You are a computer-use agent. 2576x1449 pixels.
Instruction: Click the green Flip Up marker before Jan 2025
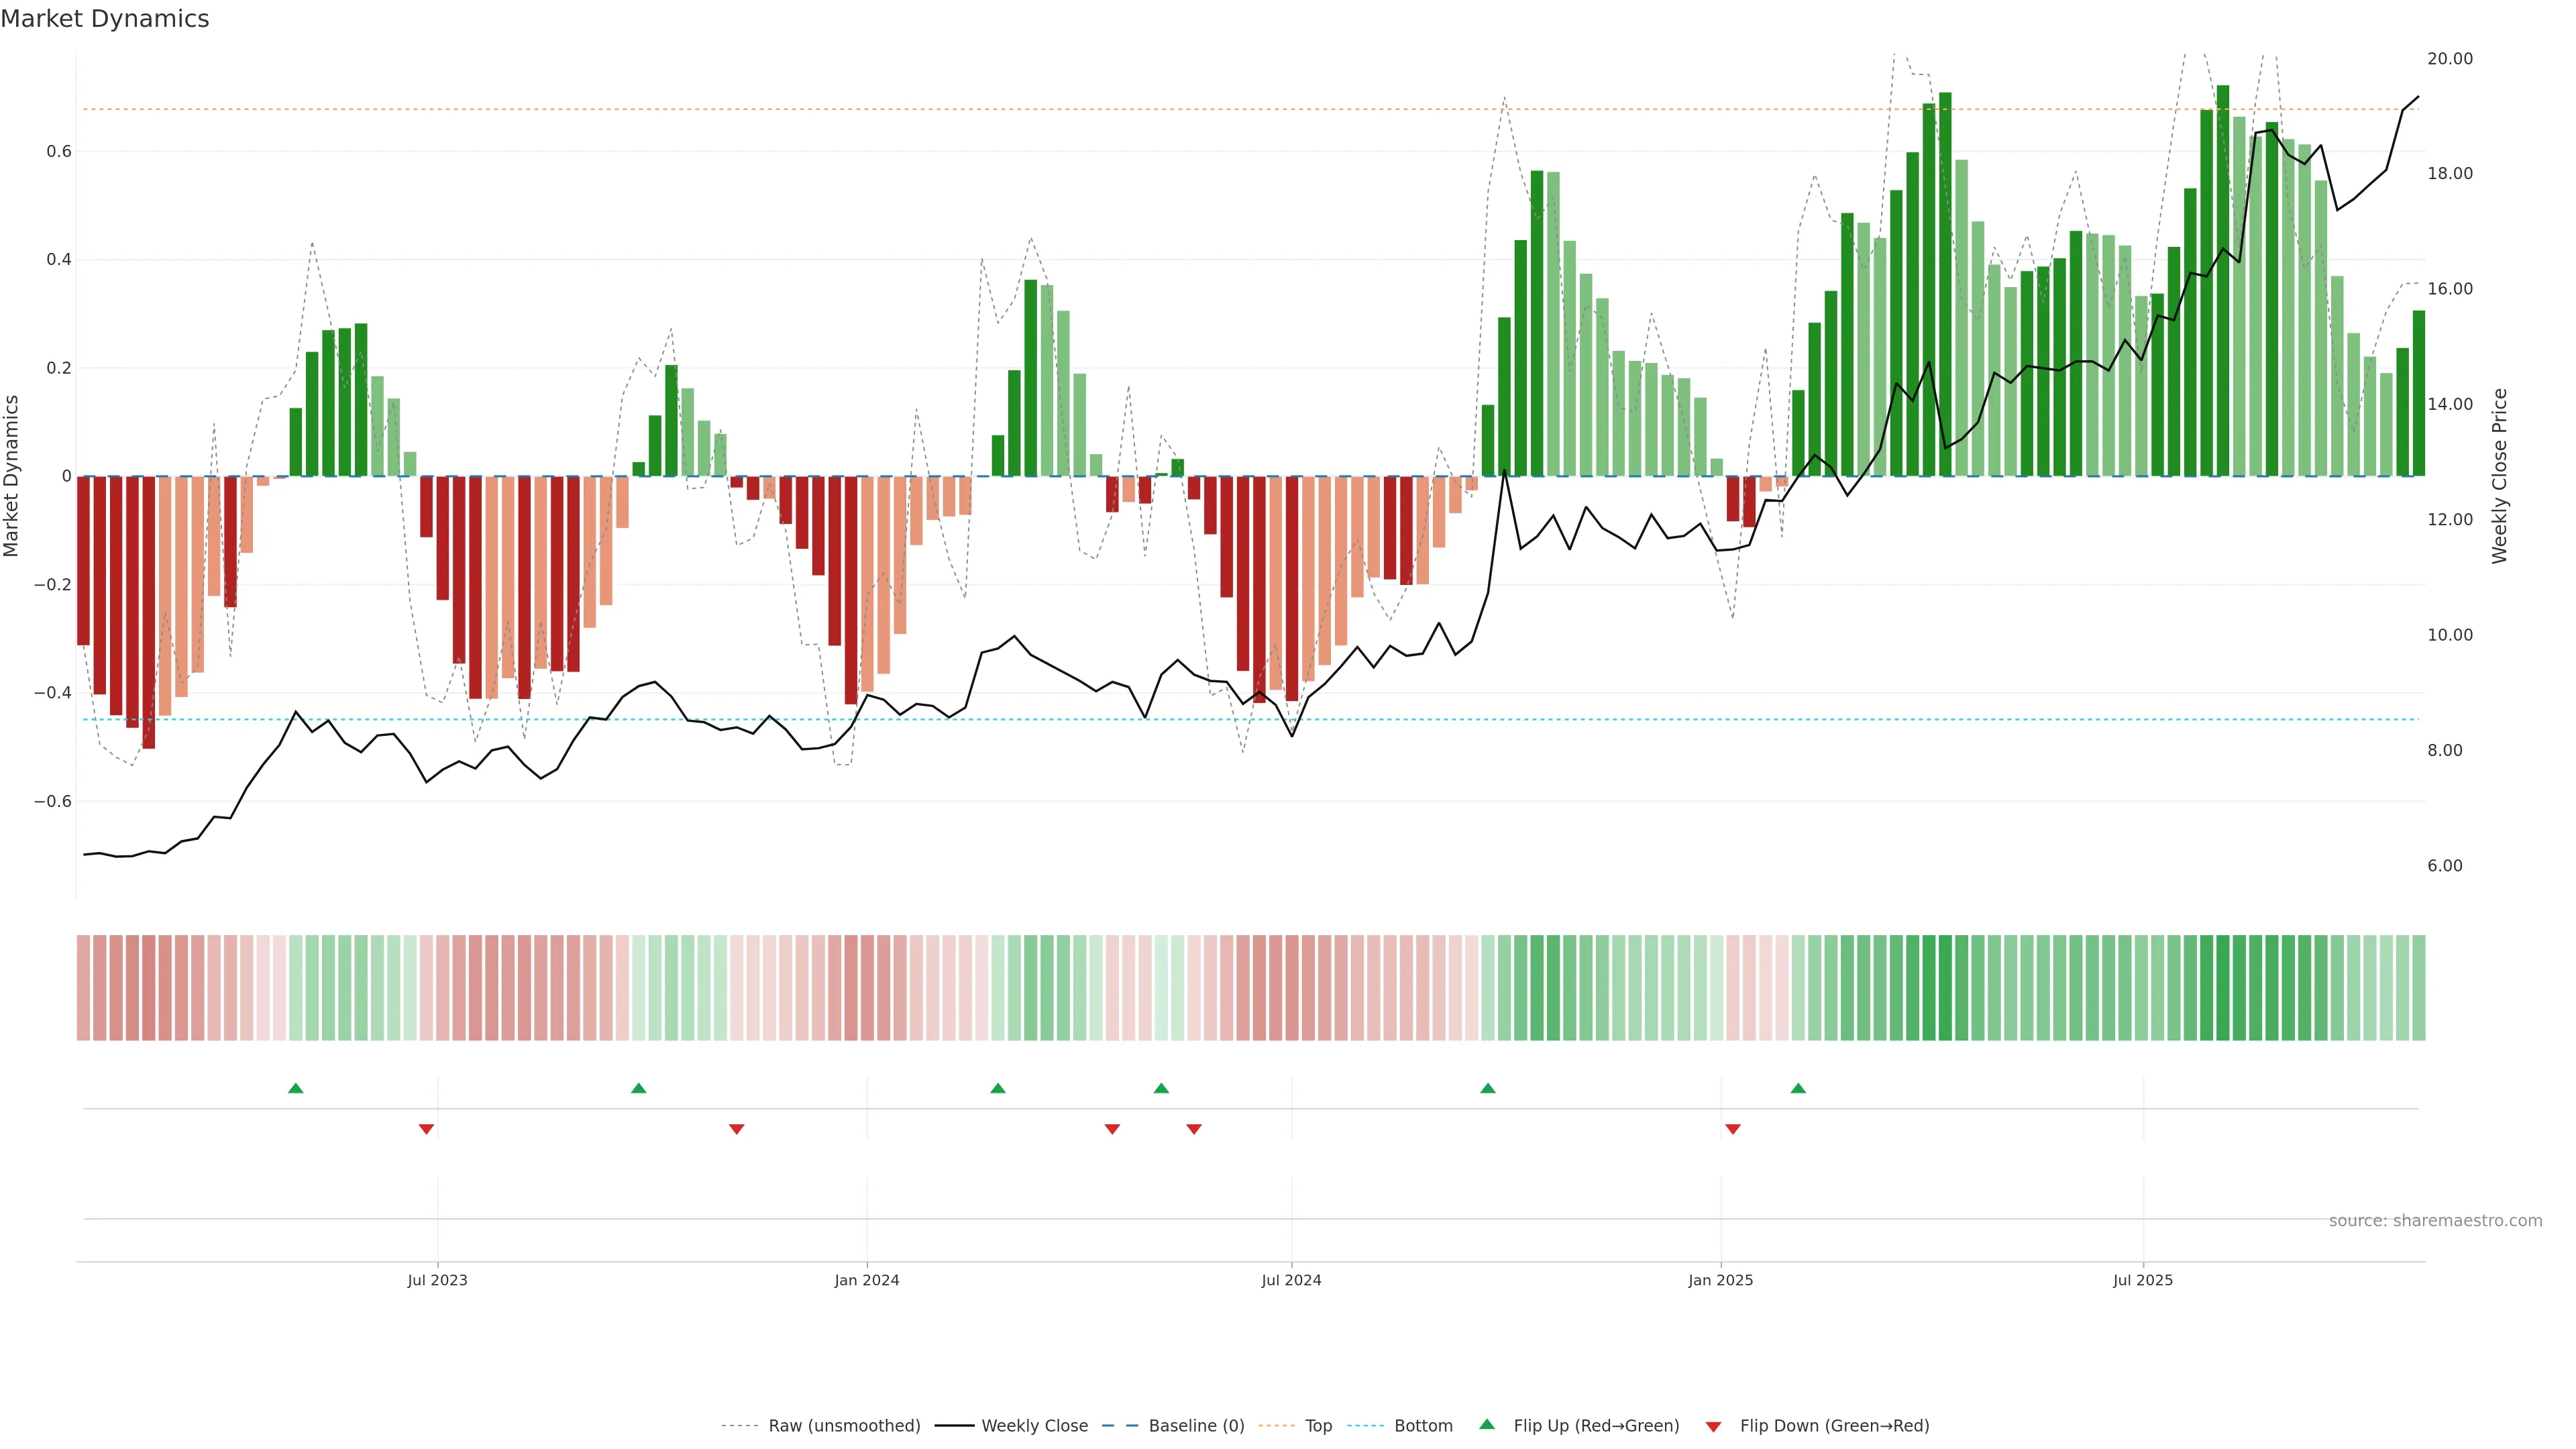[1488, 1088]
